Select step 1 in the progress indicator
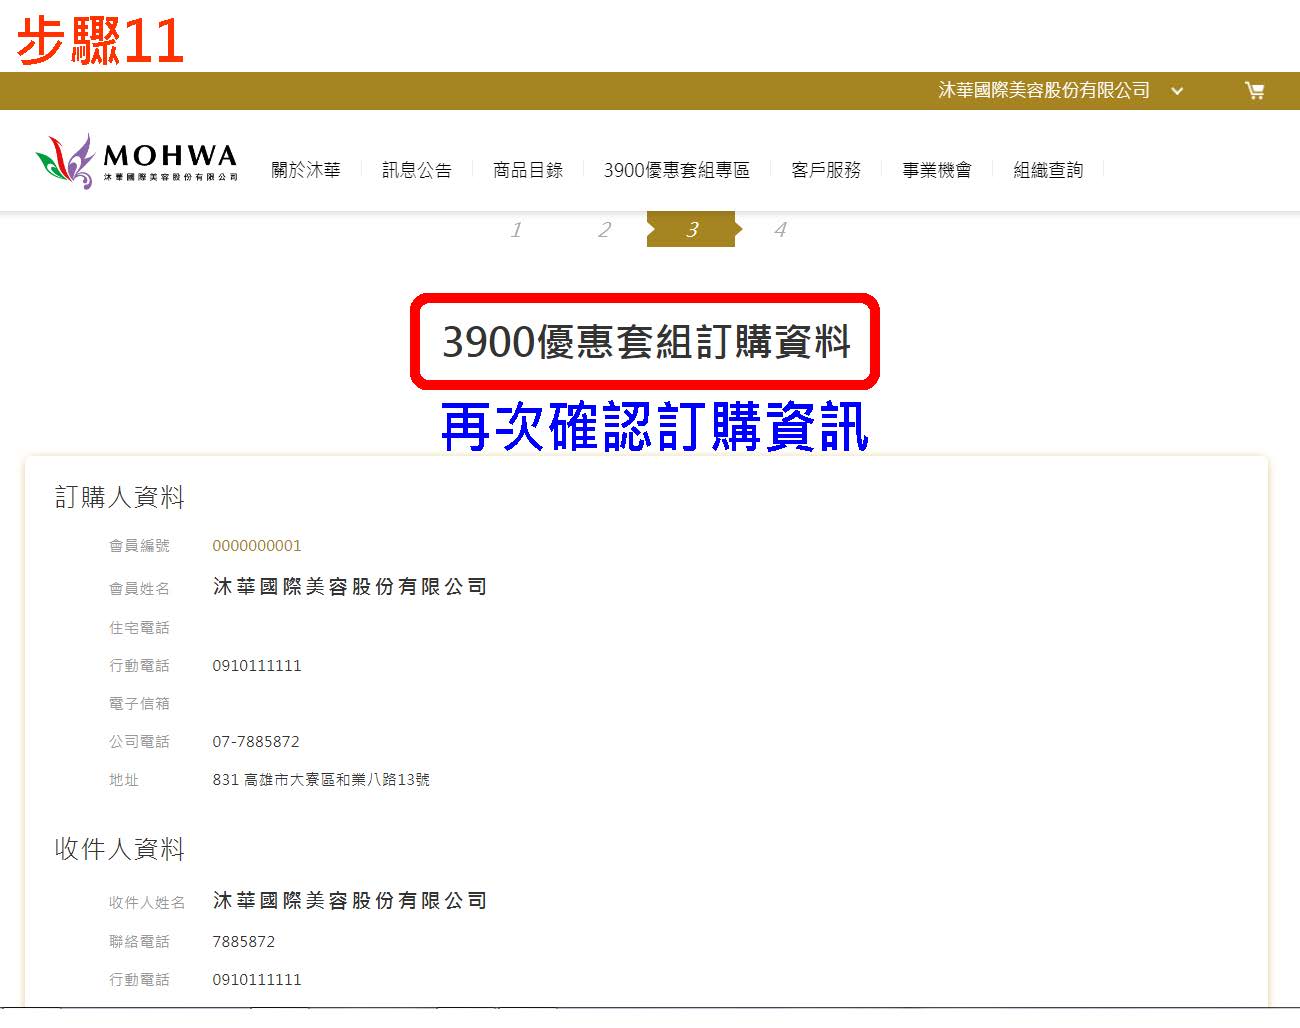Viewport: 1300px width, 1028px height. click(516, 230)
